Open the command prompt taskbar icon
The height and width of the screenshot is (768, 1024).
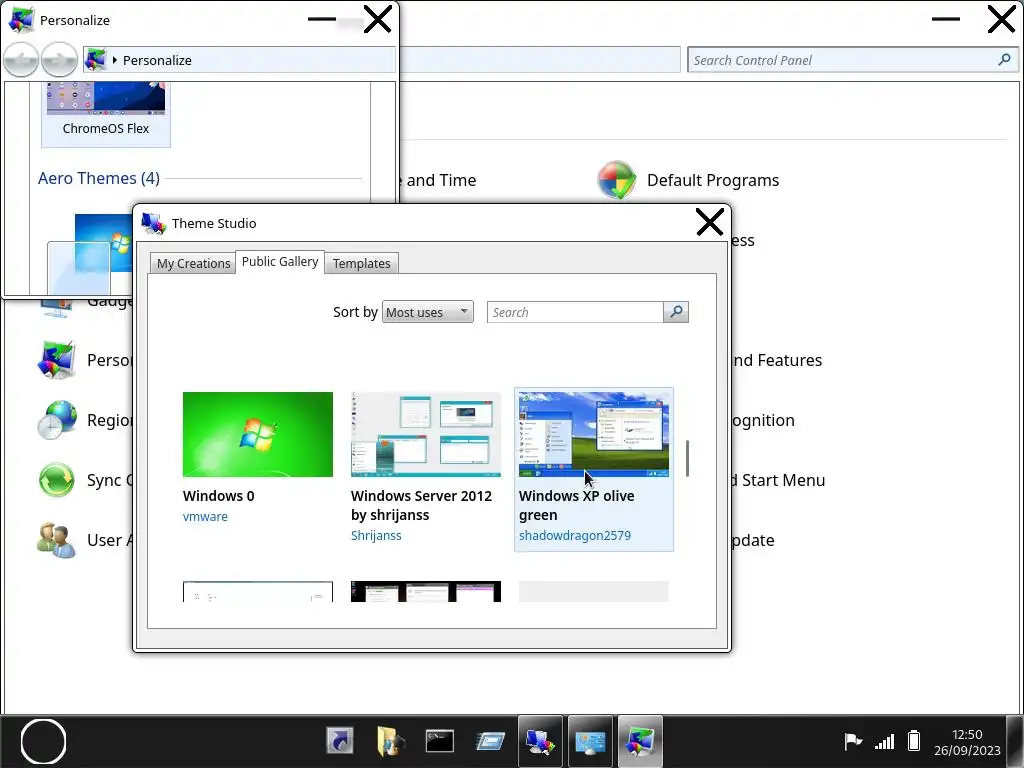point(440,741)
